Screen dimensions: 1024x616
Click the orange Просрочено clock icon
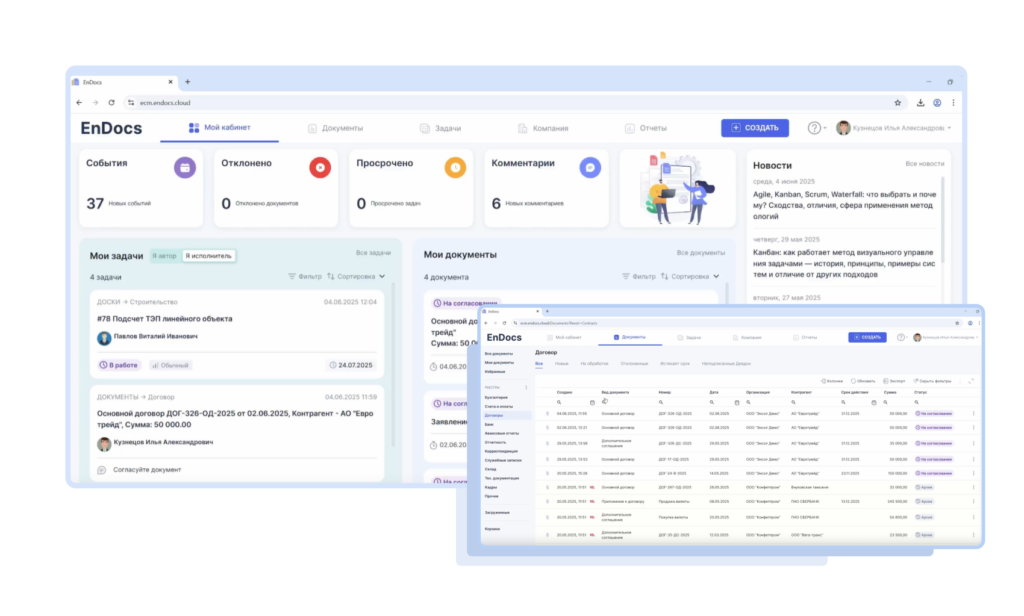point(455,168)
